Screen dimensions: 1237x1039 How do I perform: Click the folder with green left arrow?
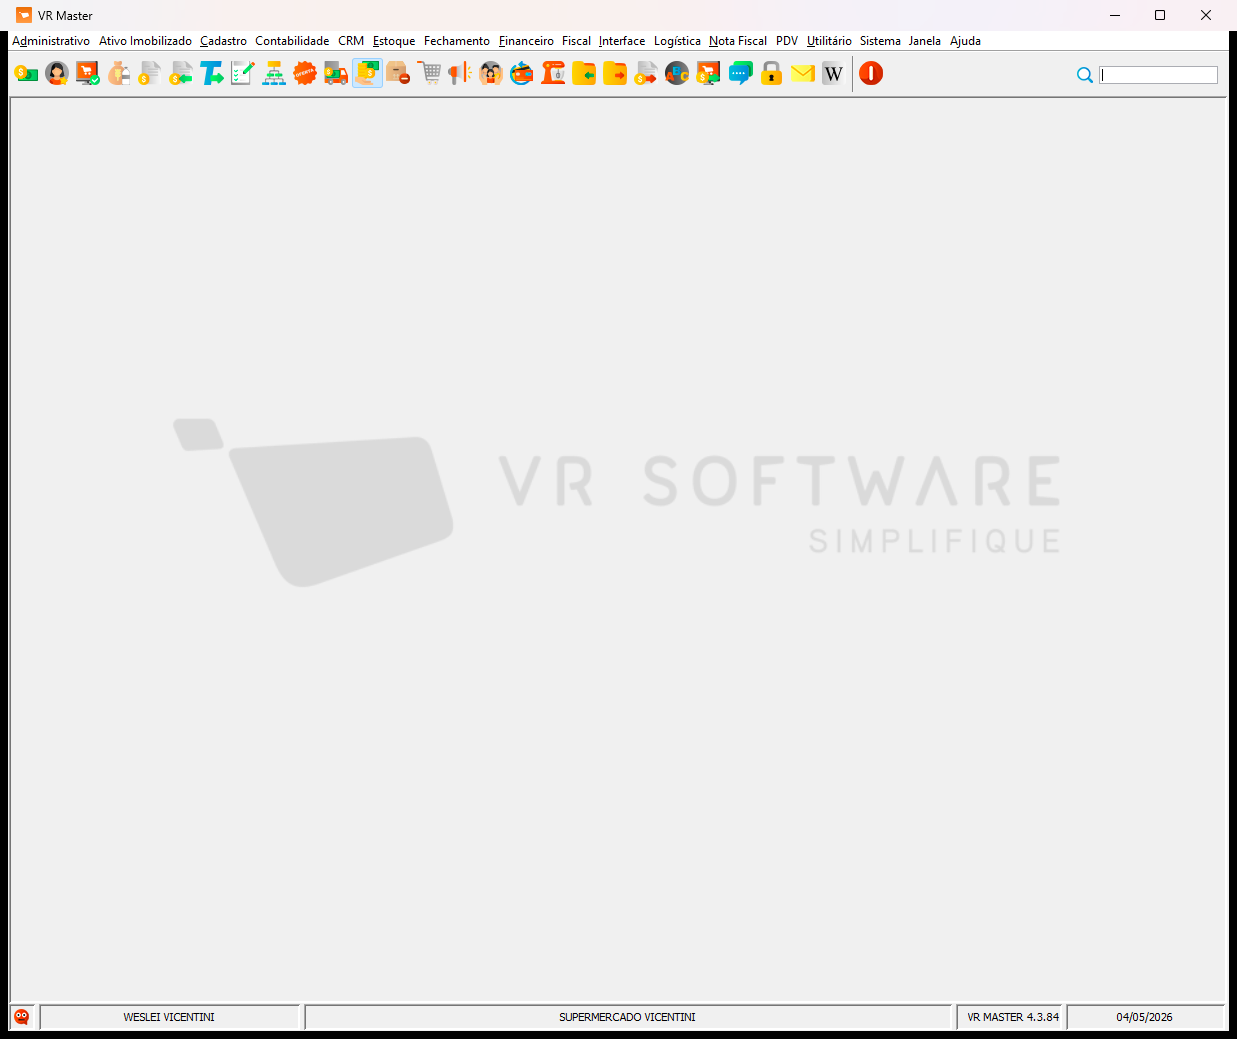[x=584, y=73]
